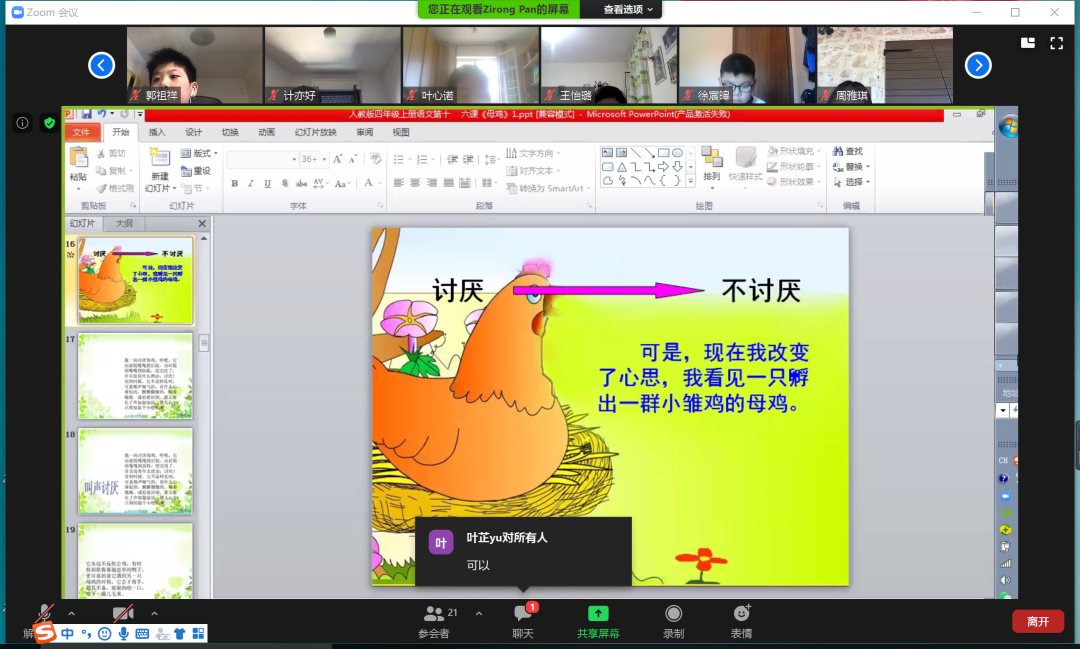Screen dimensions: 1080x649
Task: Toggle underline formatting
Action: click(267, 183)
